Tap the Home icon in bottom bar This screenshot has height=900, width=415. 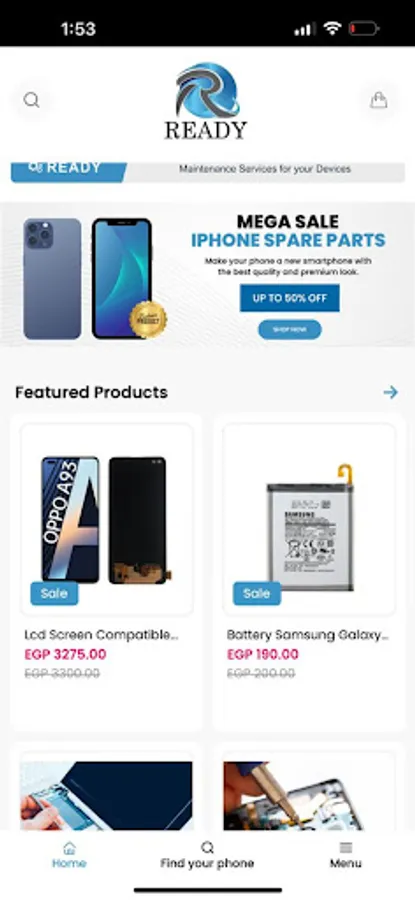69,848
